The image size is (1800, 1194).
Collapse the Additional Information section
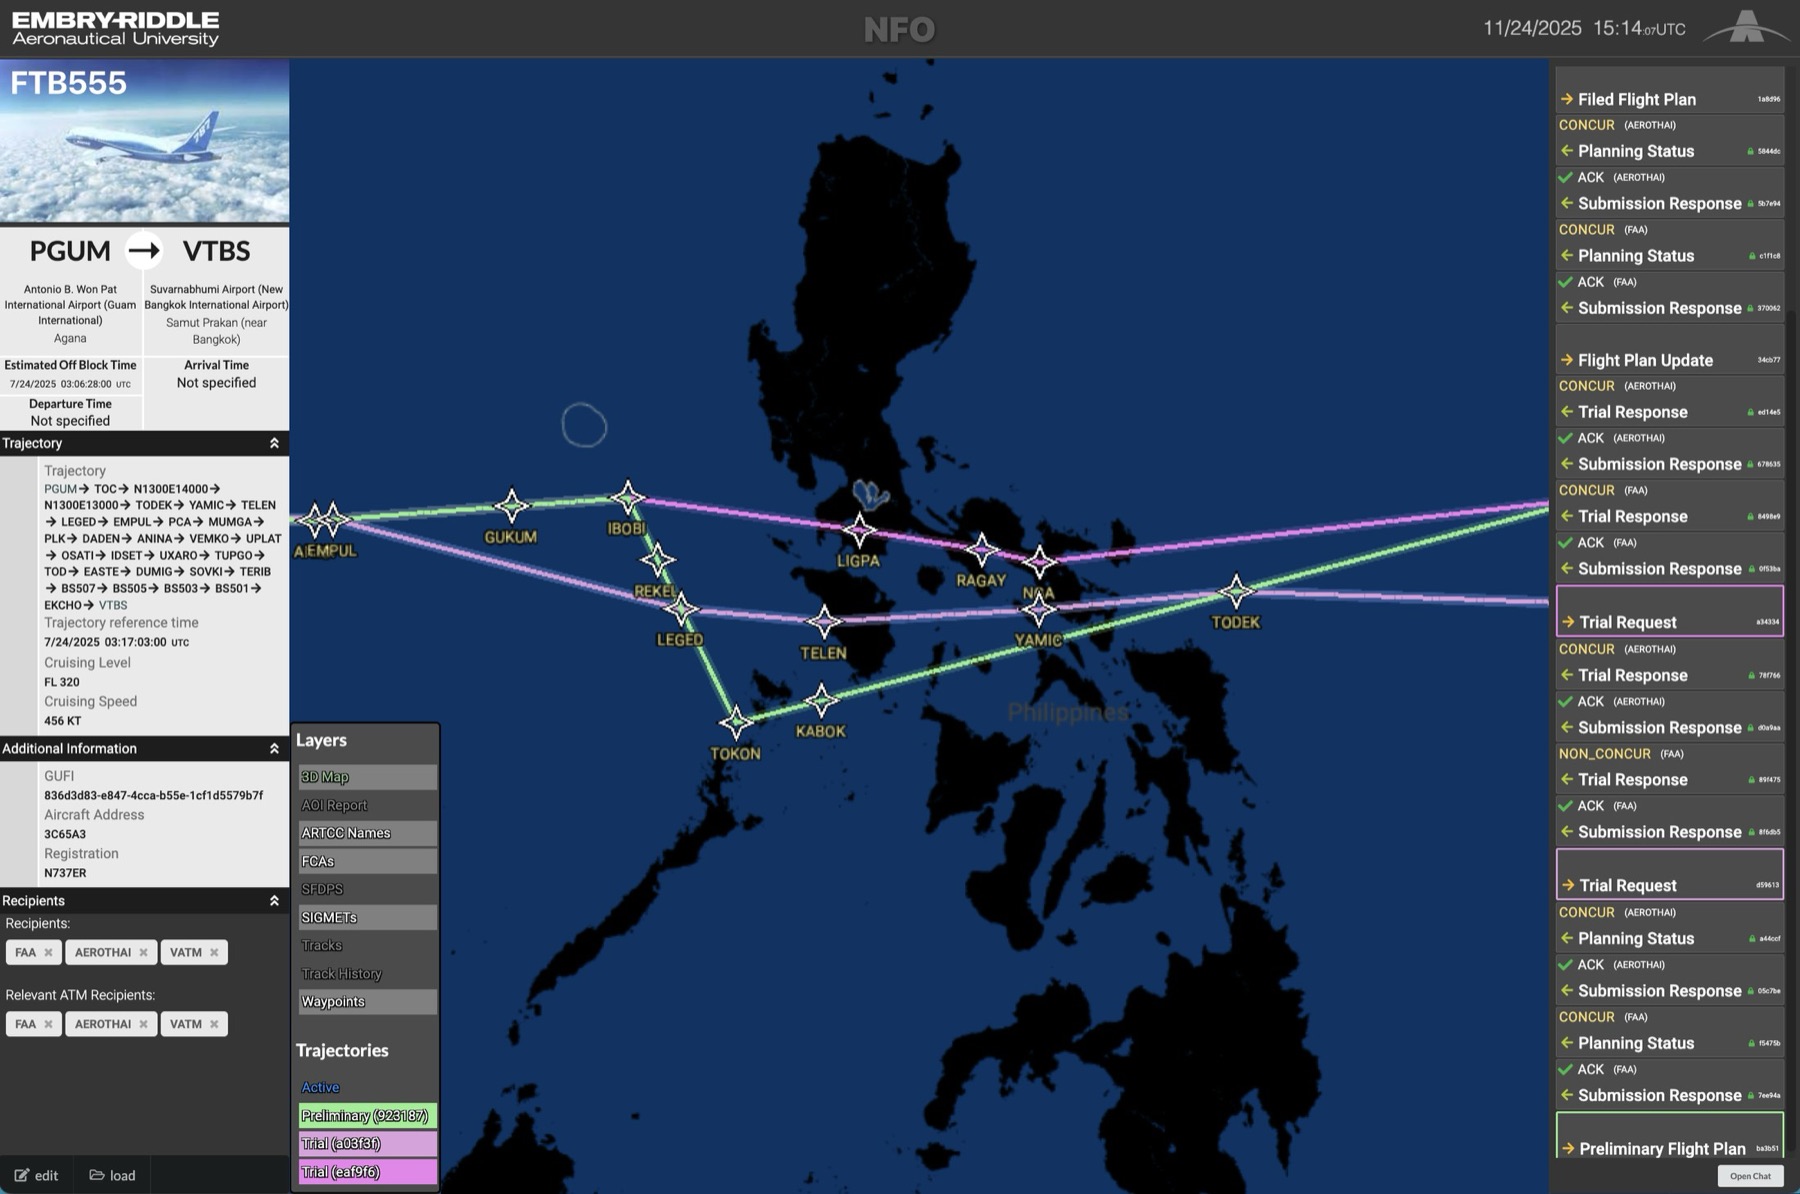274,748
